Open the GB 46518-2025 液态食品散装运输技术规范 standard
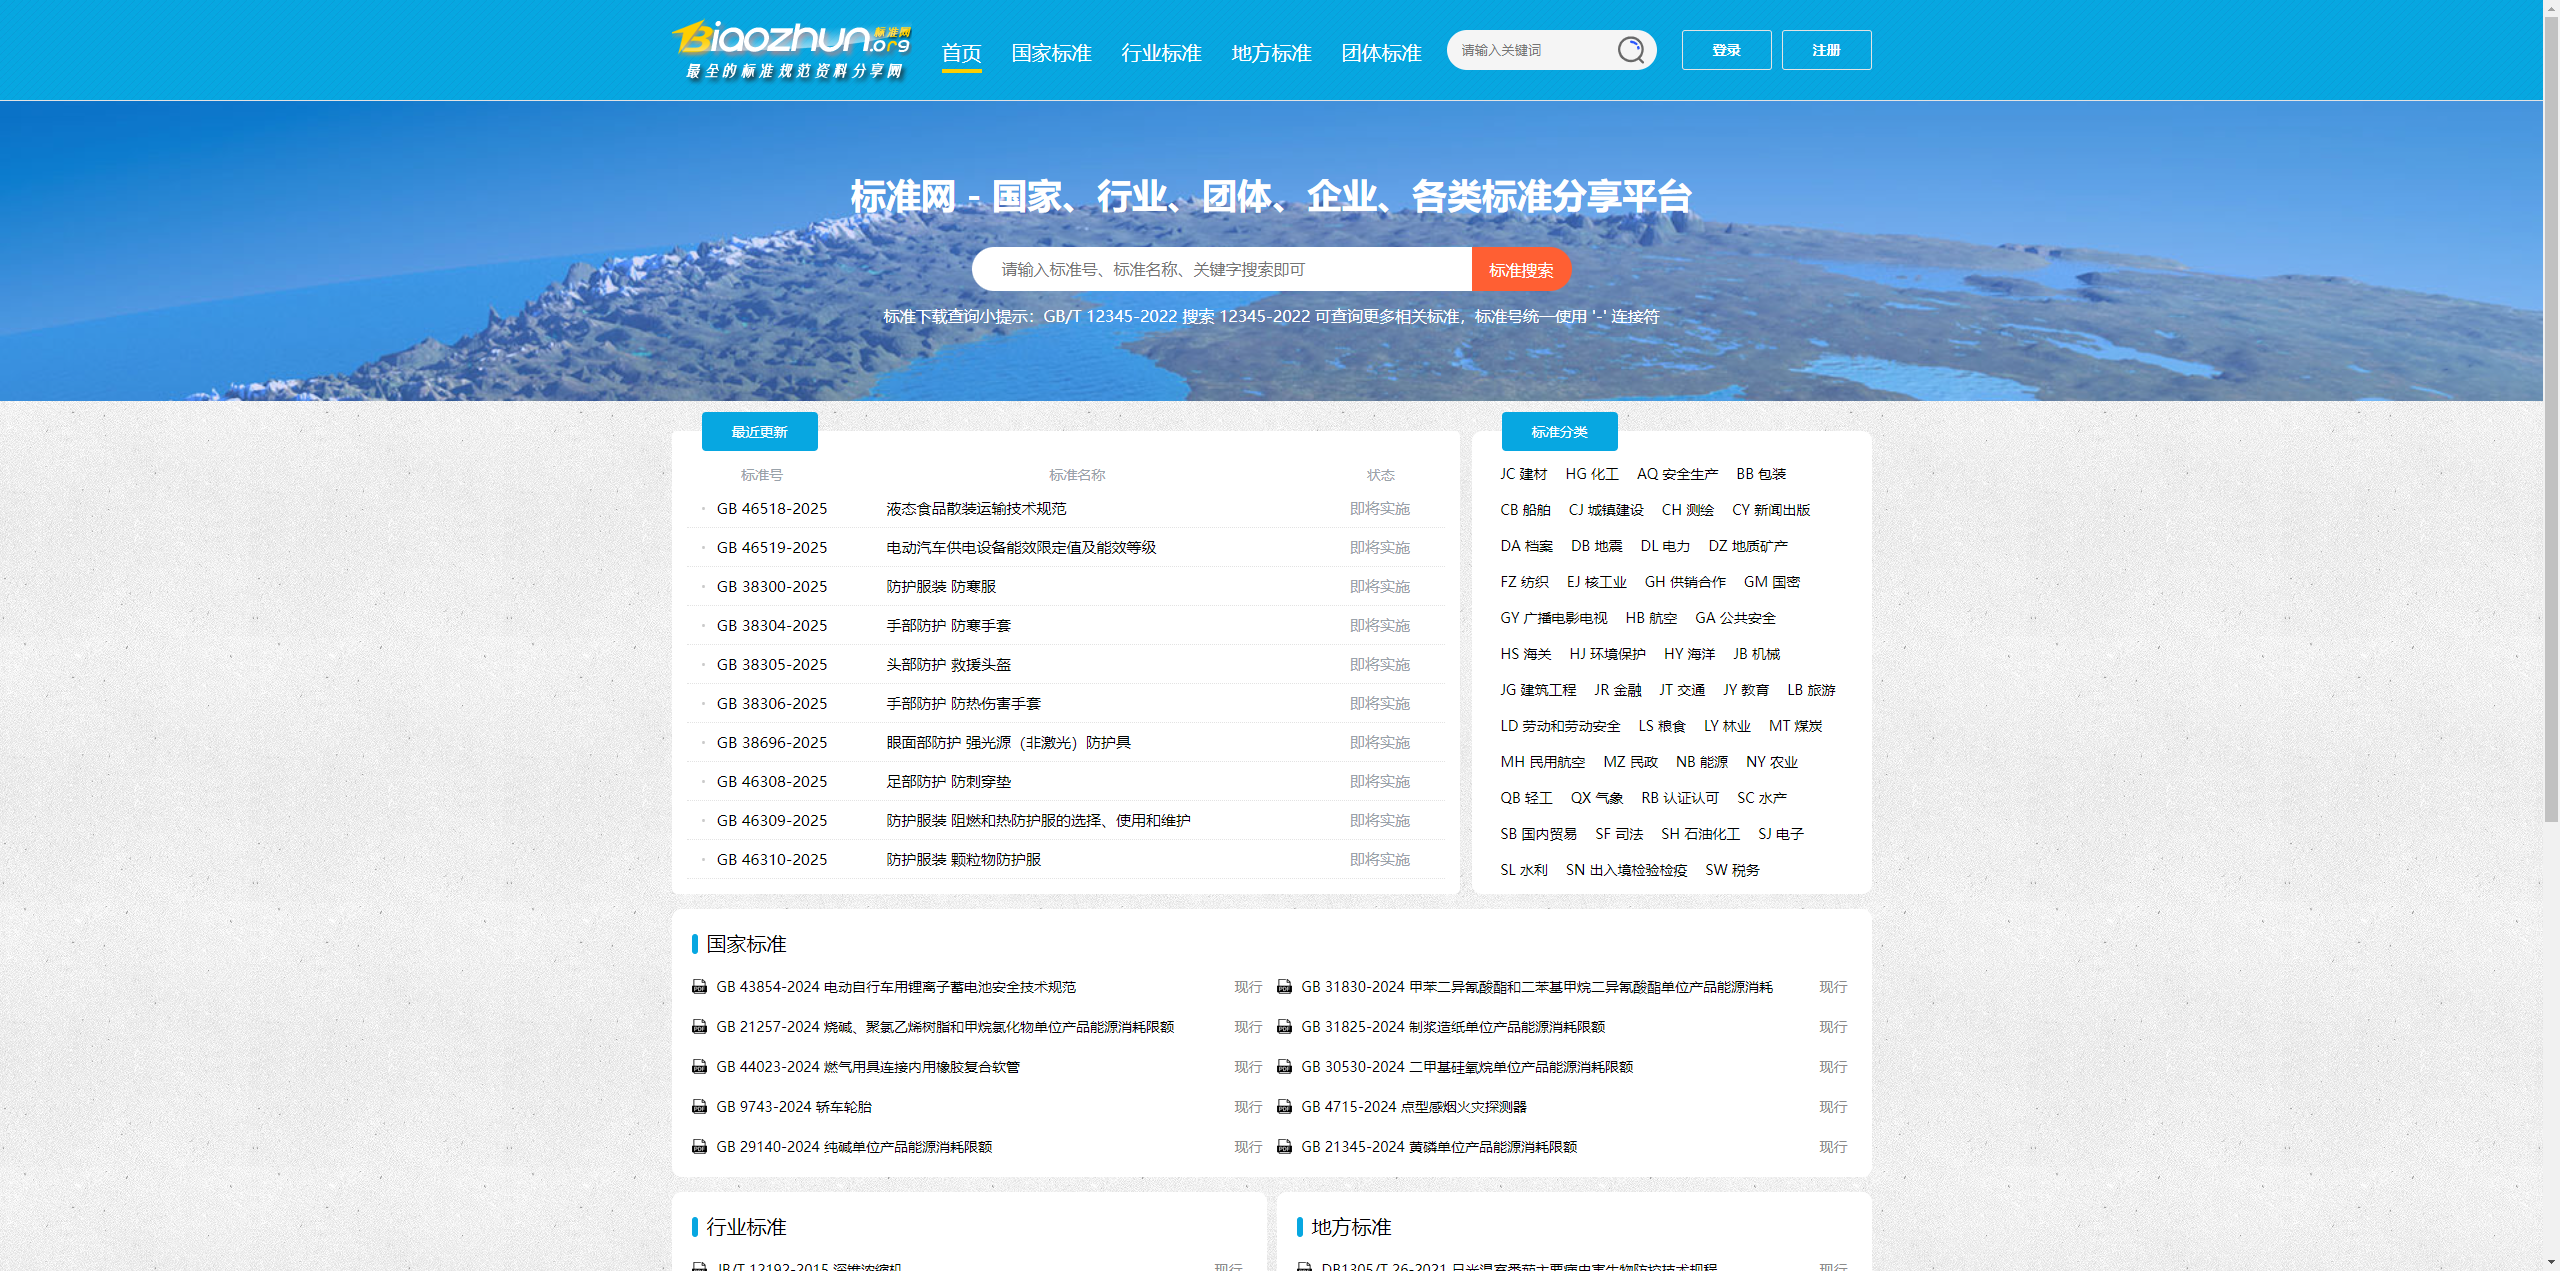Screen dimensions: 2560x1271 [975, 508]
